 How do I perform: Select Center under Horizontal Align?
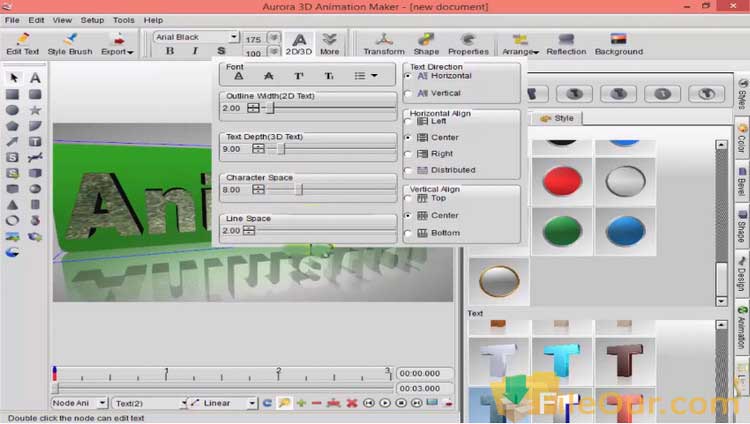point(408,138)
